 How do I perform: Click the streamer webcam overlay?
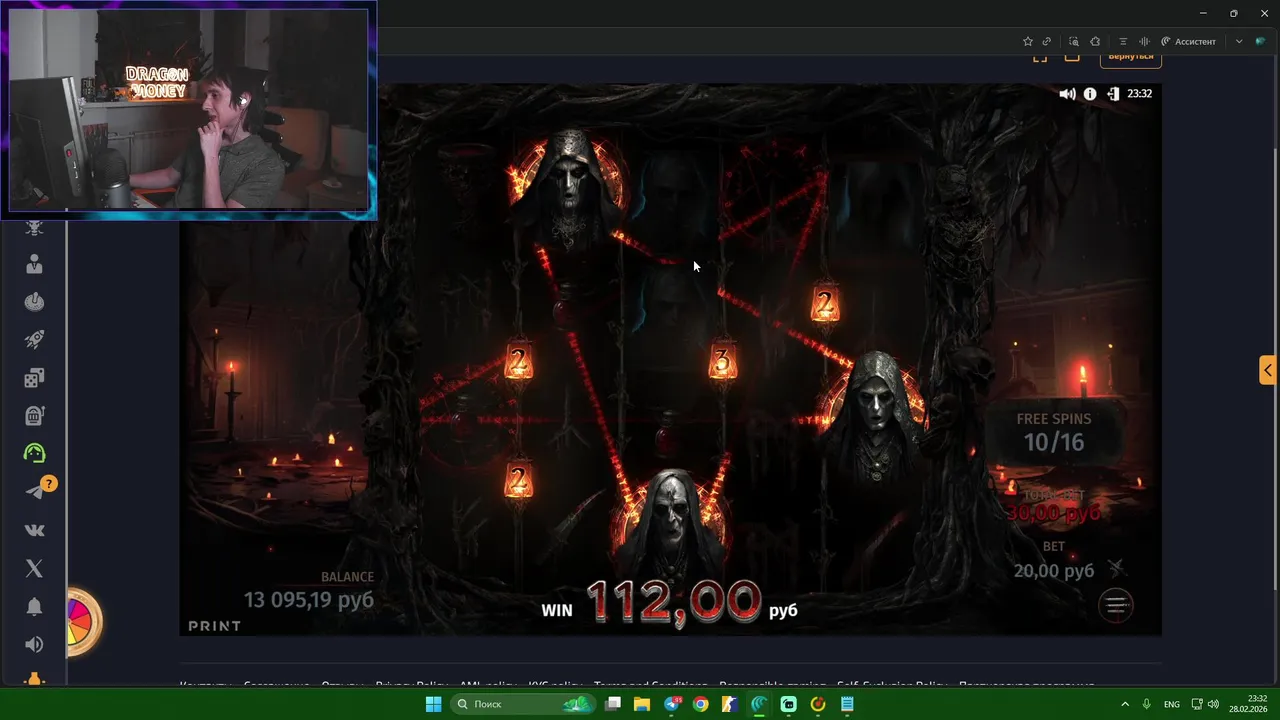(x=189, y=110)
